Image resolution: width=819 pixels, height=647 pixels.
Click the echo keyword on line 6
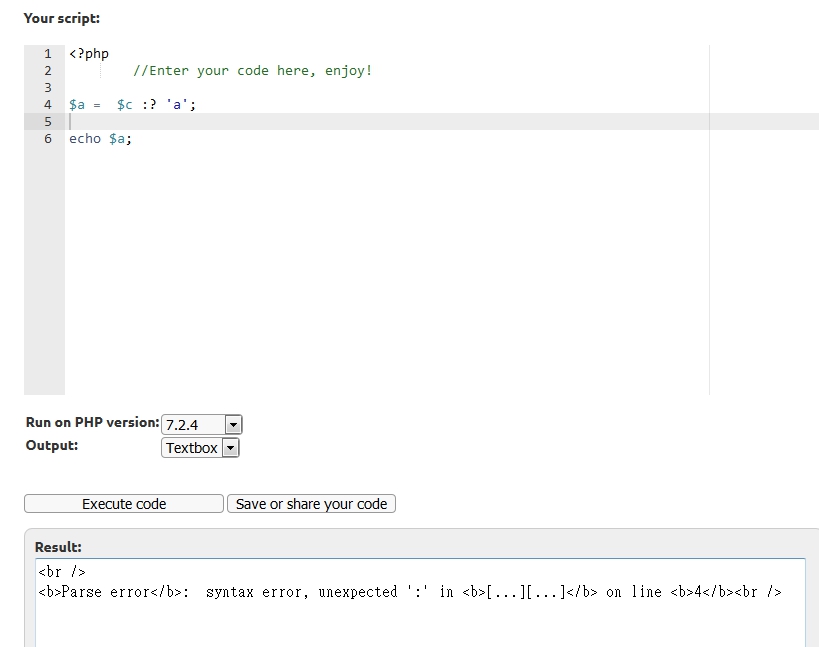tap(85, 139)
